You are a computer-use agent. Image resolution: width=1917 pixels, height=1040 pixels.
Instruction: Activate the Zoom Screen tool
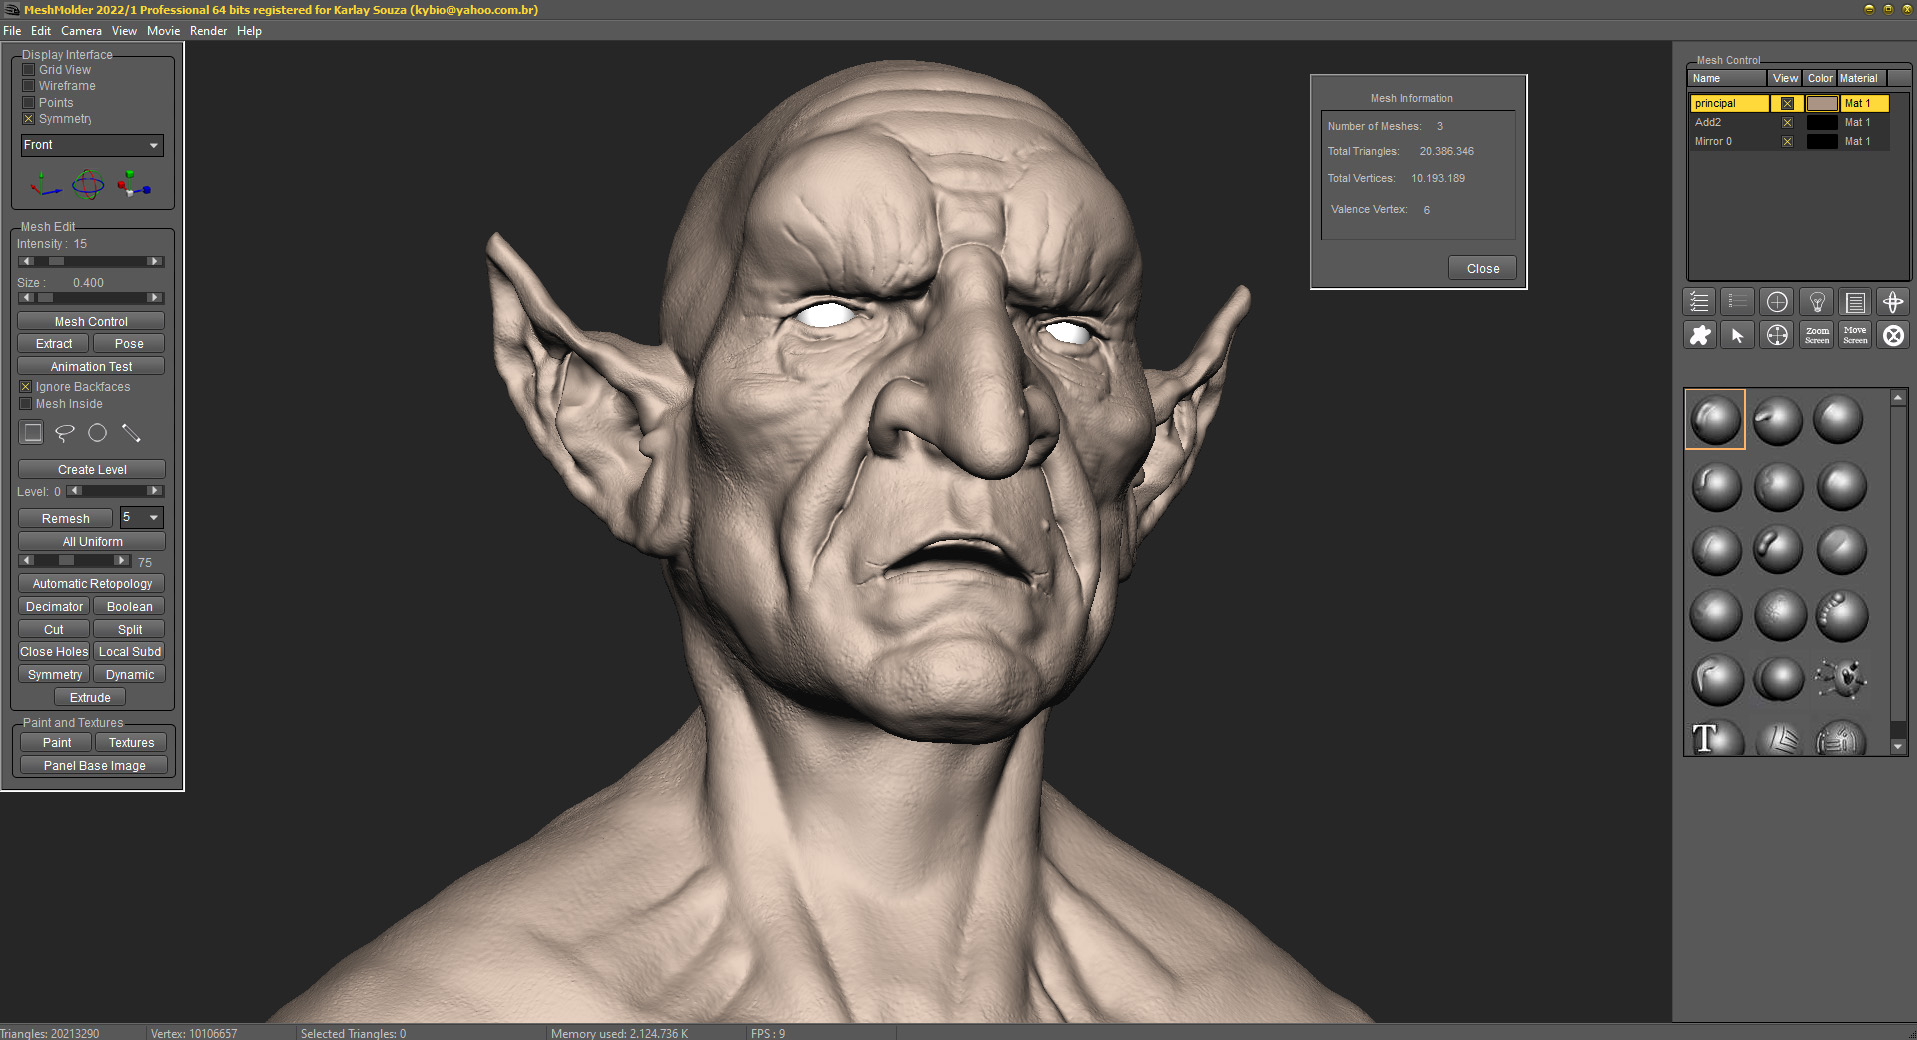coord(1817,335)
